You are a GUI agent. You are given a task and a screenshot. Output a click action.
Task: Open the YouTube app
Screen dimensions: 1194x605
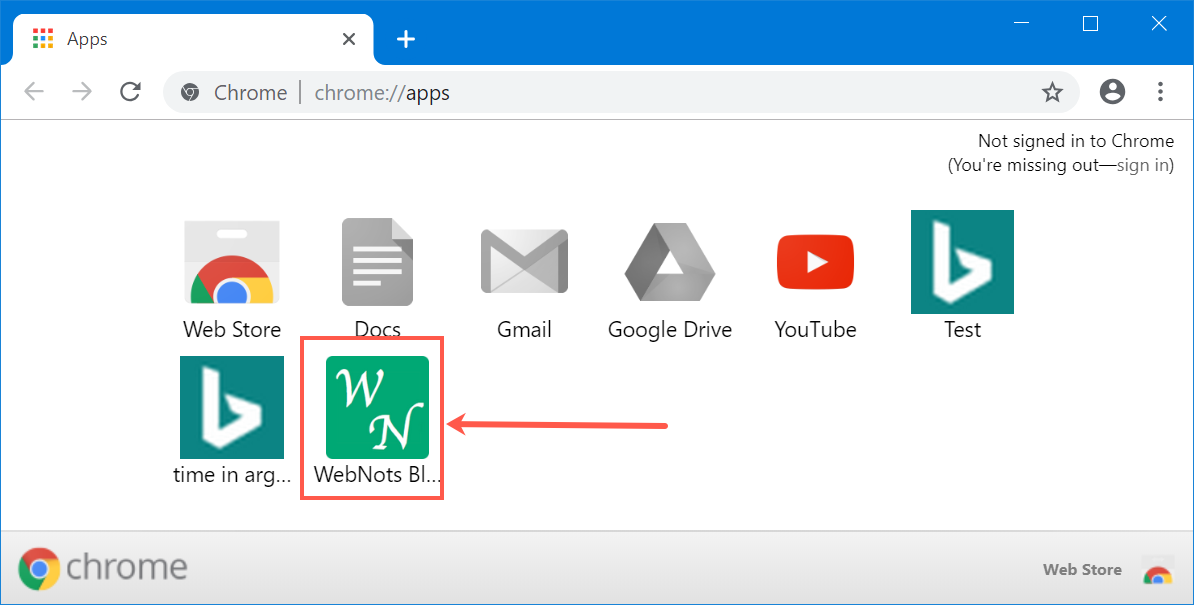(815, 262)
